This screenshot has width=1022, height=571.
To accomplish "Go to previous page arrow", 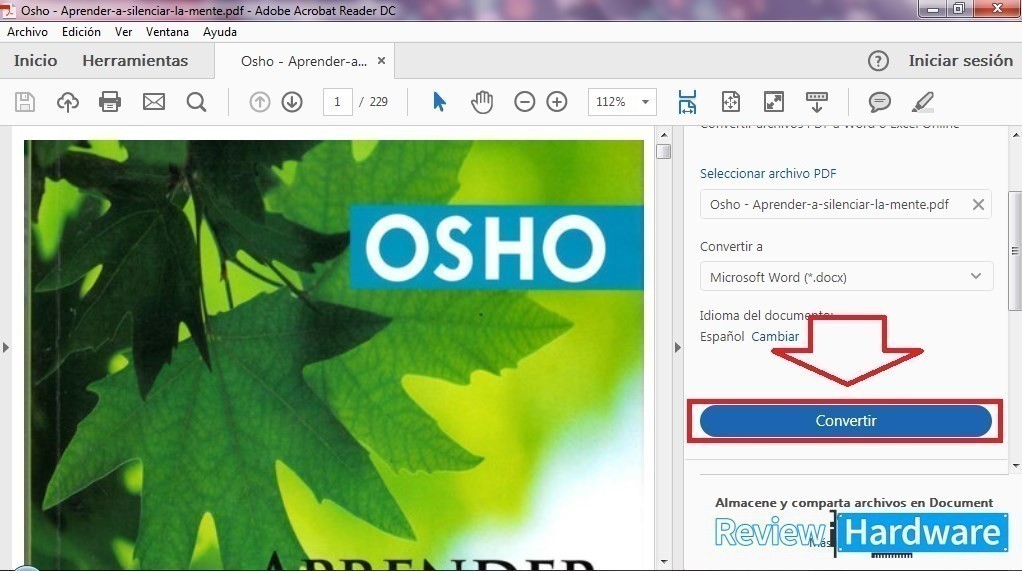I will 259,102.
